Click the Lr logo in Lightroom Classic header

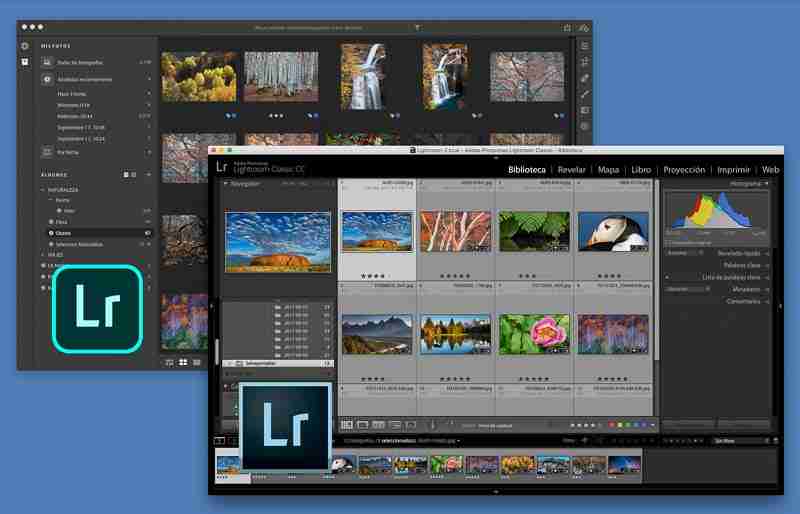[x=221, y=167]
